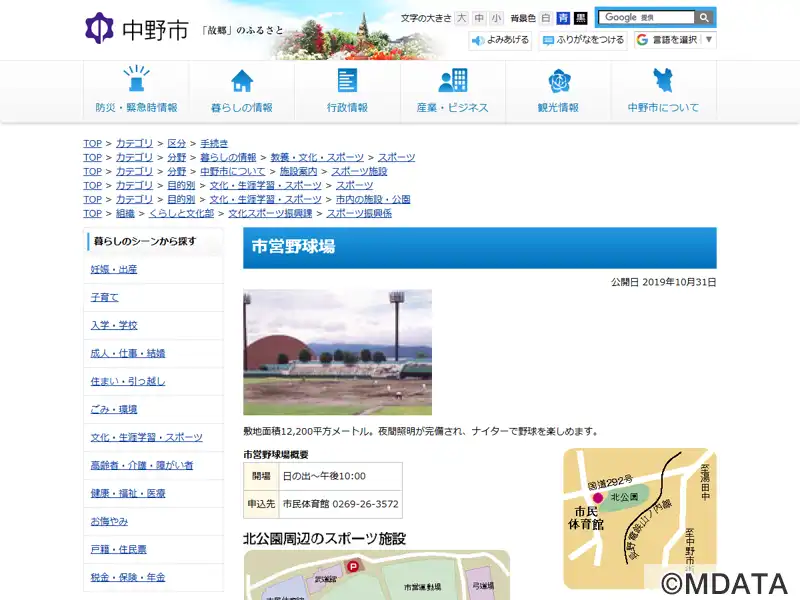Image resolution: width=800 pixels, height=600 pixels.
Task: Open the 言語を選択 language dropdown
Action: 675,40
